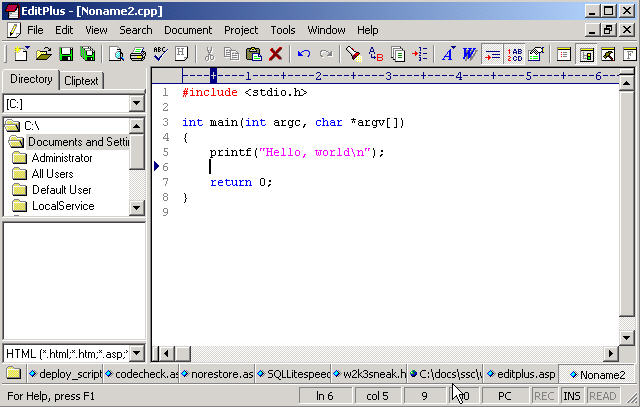Screen dimensions: 640x407
Task: Click the Print icon
Action: click(x=138, y=53)
